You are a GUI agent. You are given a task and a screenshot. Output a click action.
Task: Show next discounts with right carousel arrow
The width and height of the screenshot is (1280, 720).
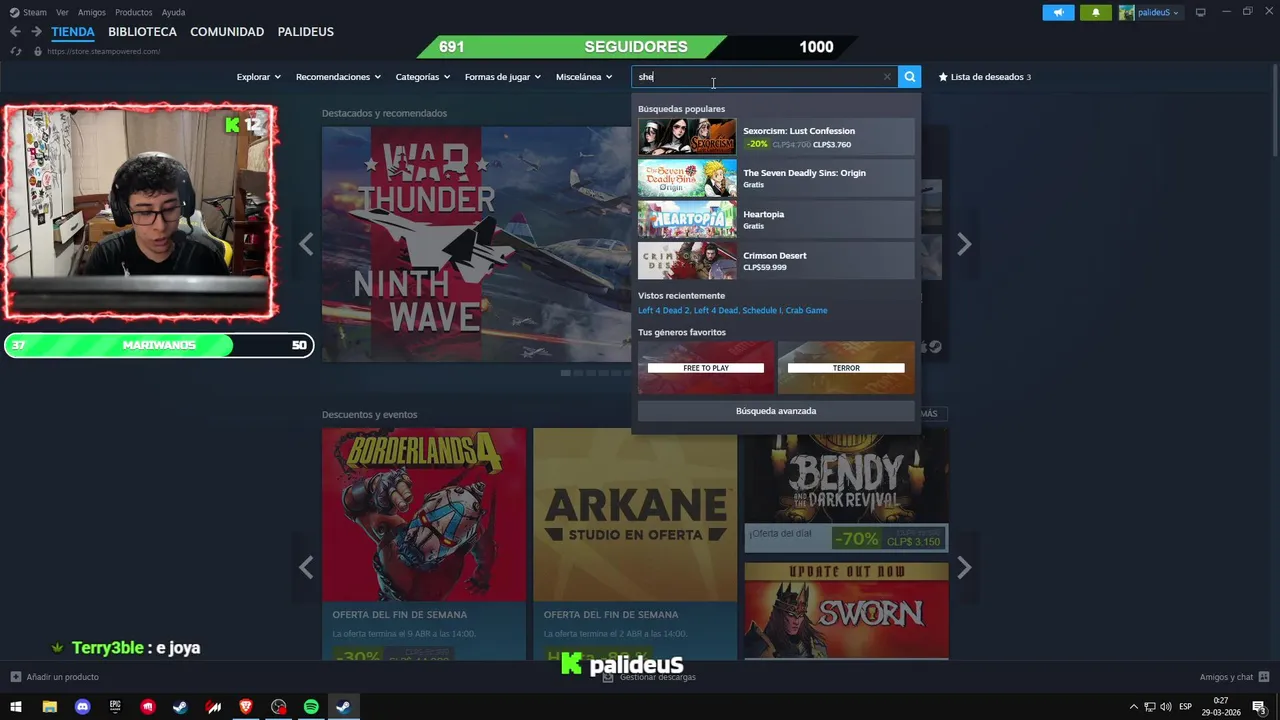point(964,567)
